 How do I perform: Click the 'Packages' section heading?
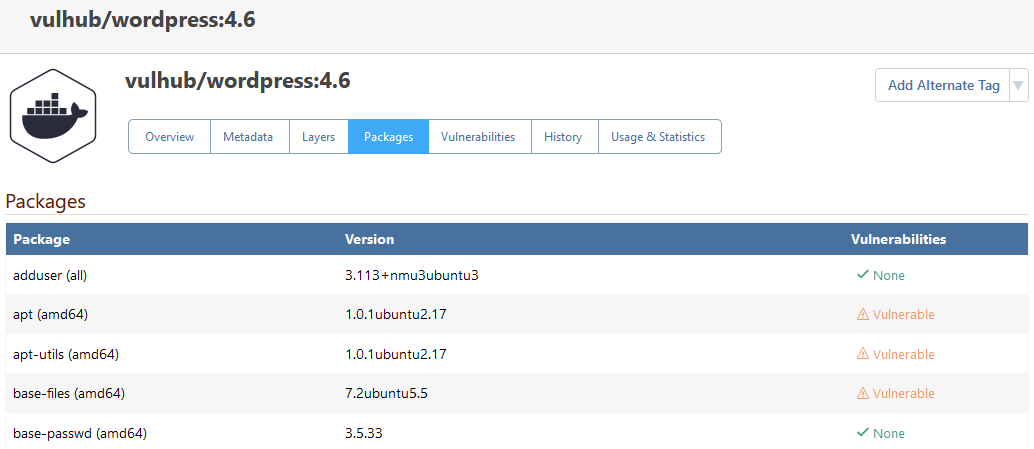tap(46, 201)
